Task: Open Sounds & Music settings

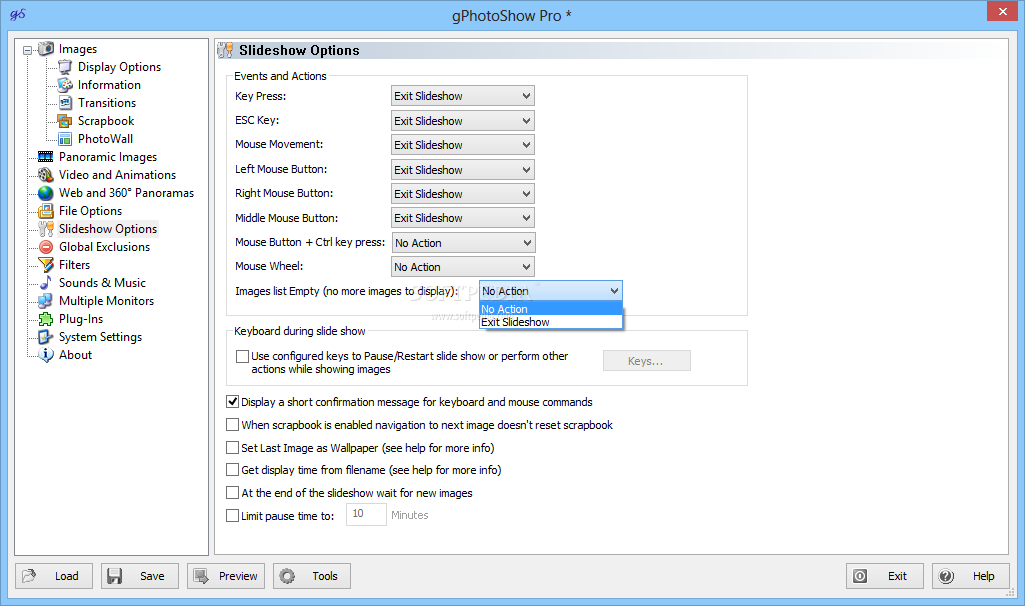Action: point(102,282)
